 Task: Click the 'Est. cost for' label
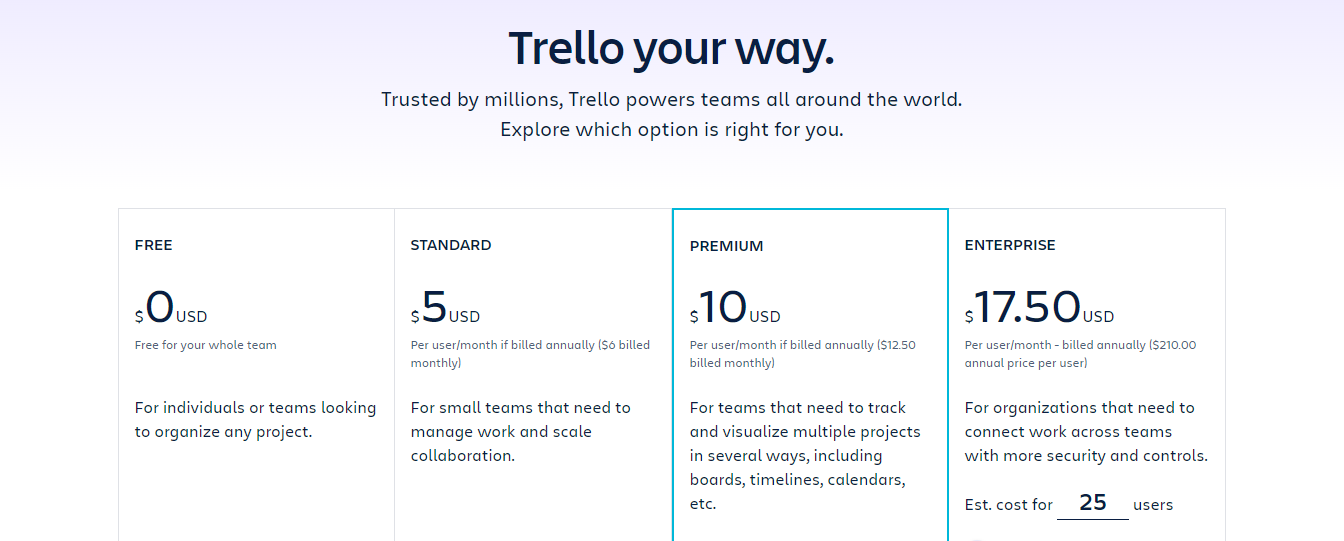tap(1009, 505)
